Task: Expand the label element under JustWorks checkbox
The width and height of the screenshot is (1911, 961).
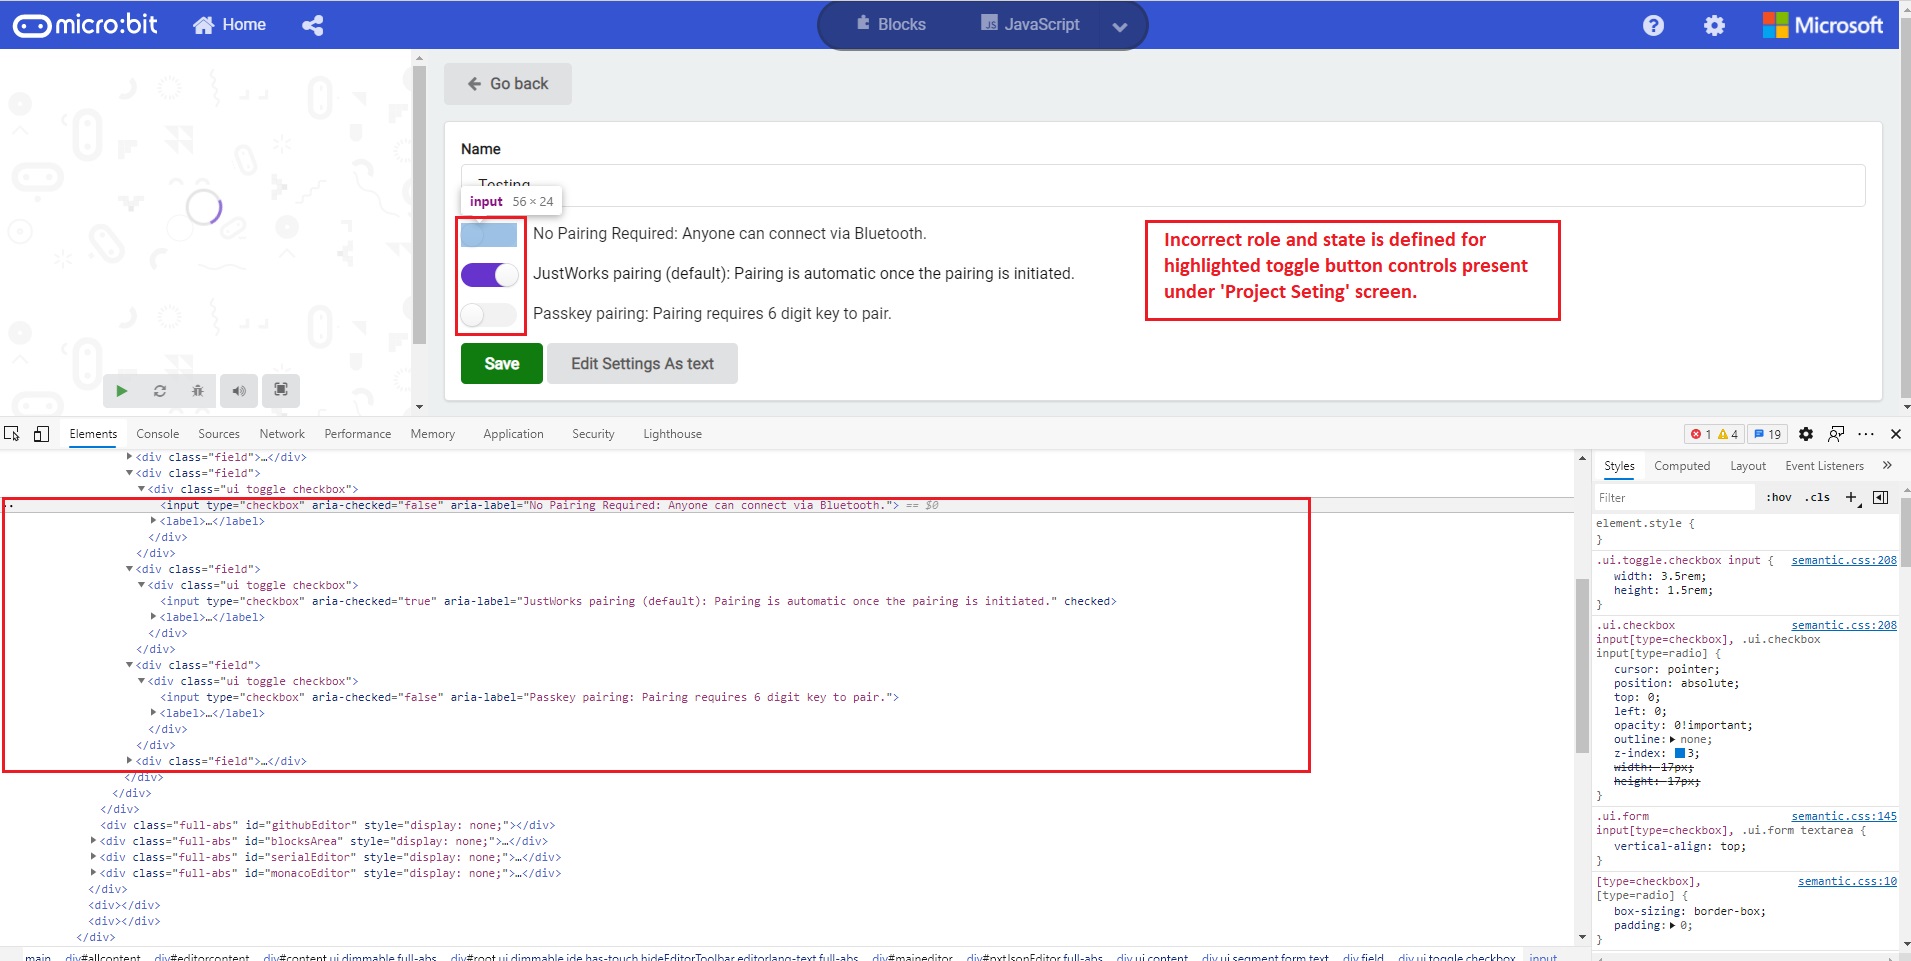Action: tap(152, 616)
